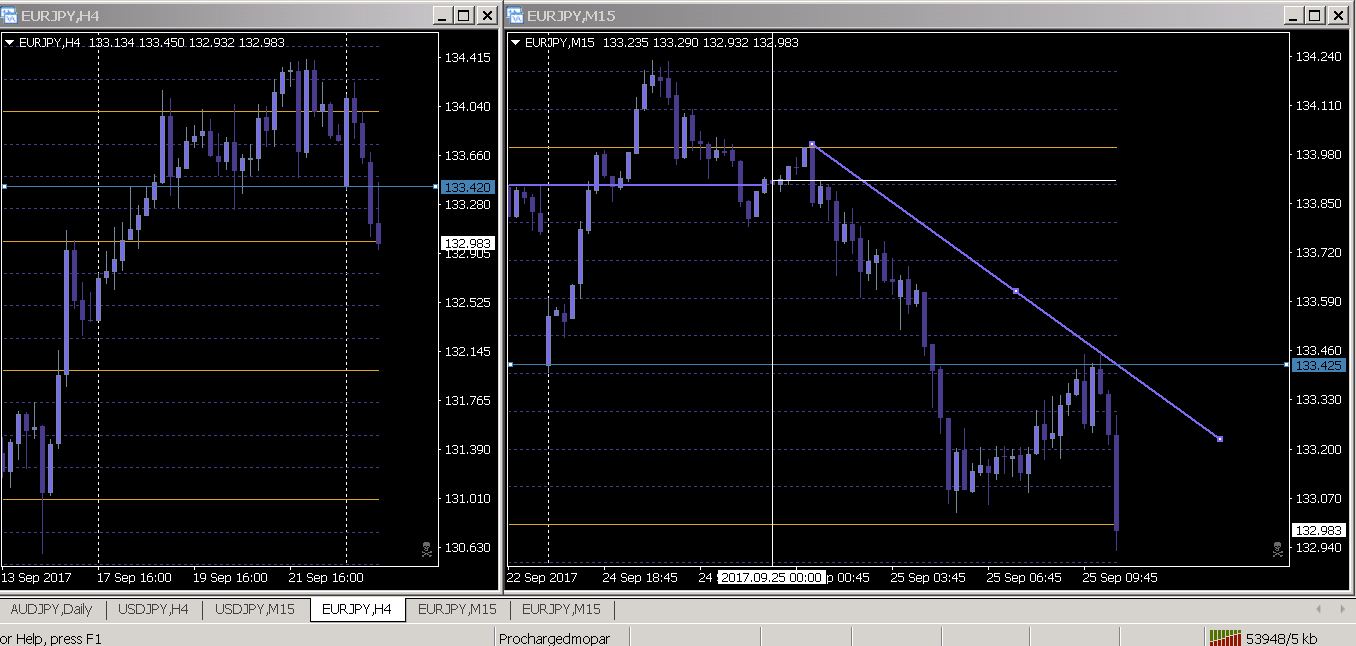Click the 134.240 price on the M15 price scale
Viewport: 1356px width, 646px height.
[1318, 56]
